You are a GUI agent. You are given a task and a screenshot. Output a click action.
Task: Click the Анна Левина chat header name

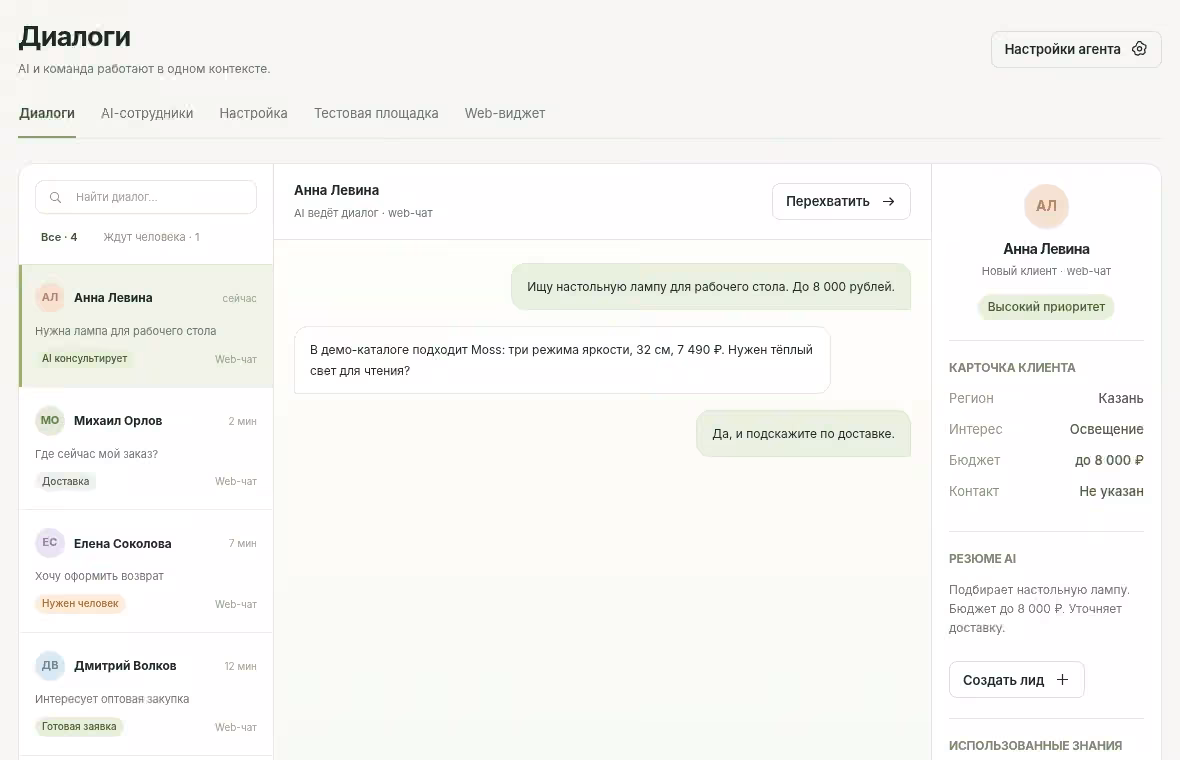336,190
